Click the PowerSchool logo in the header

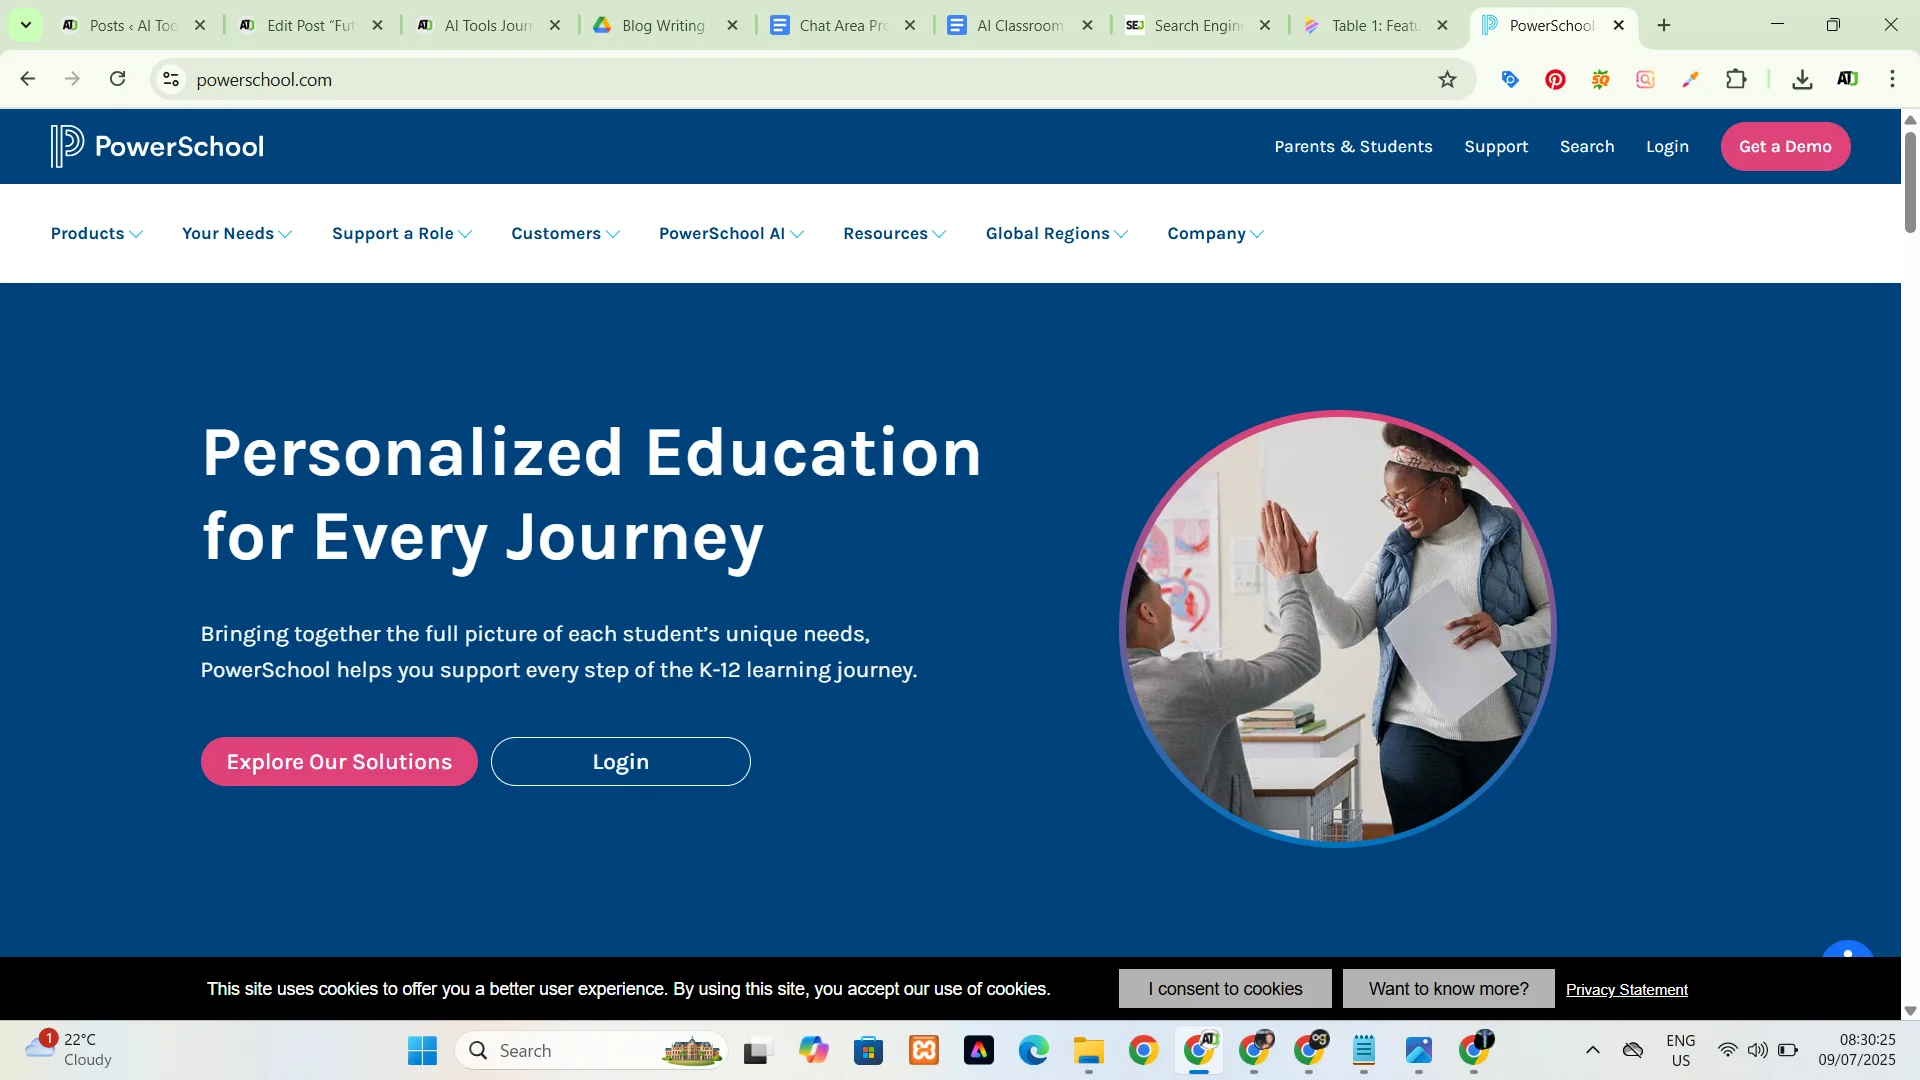tap(158, 146)
